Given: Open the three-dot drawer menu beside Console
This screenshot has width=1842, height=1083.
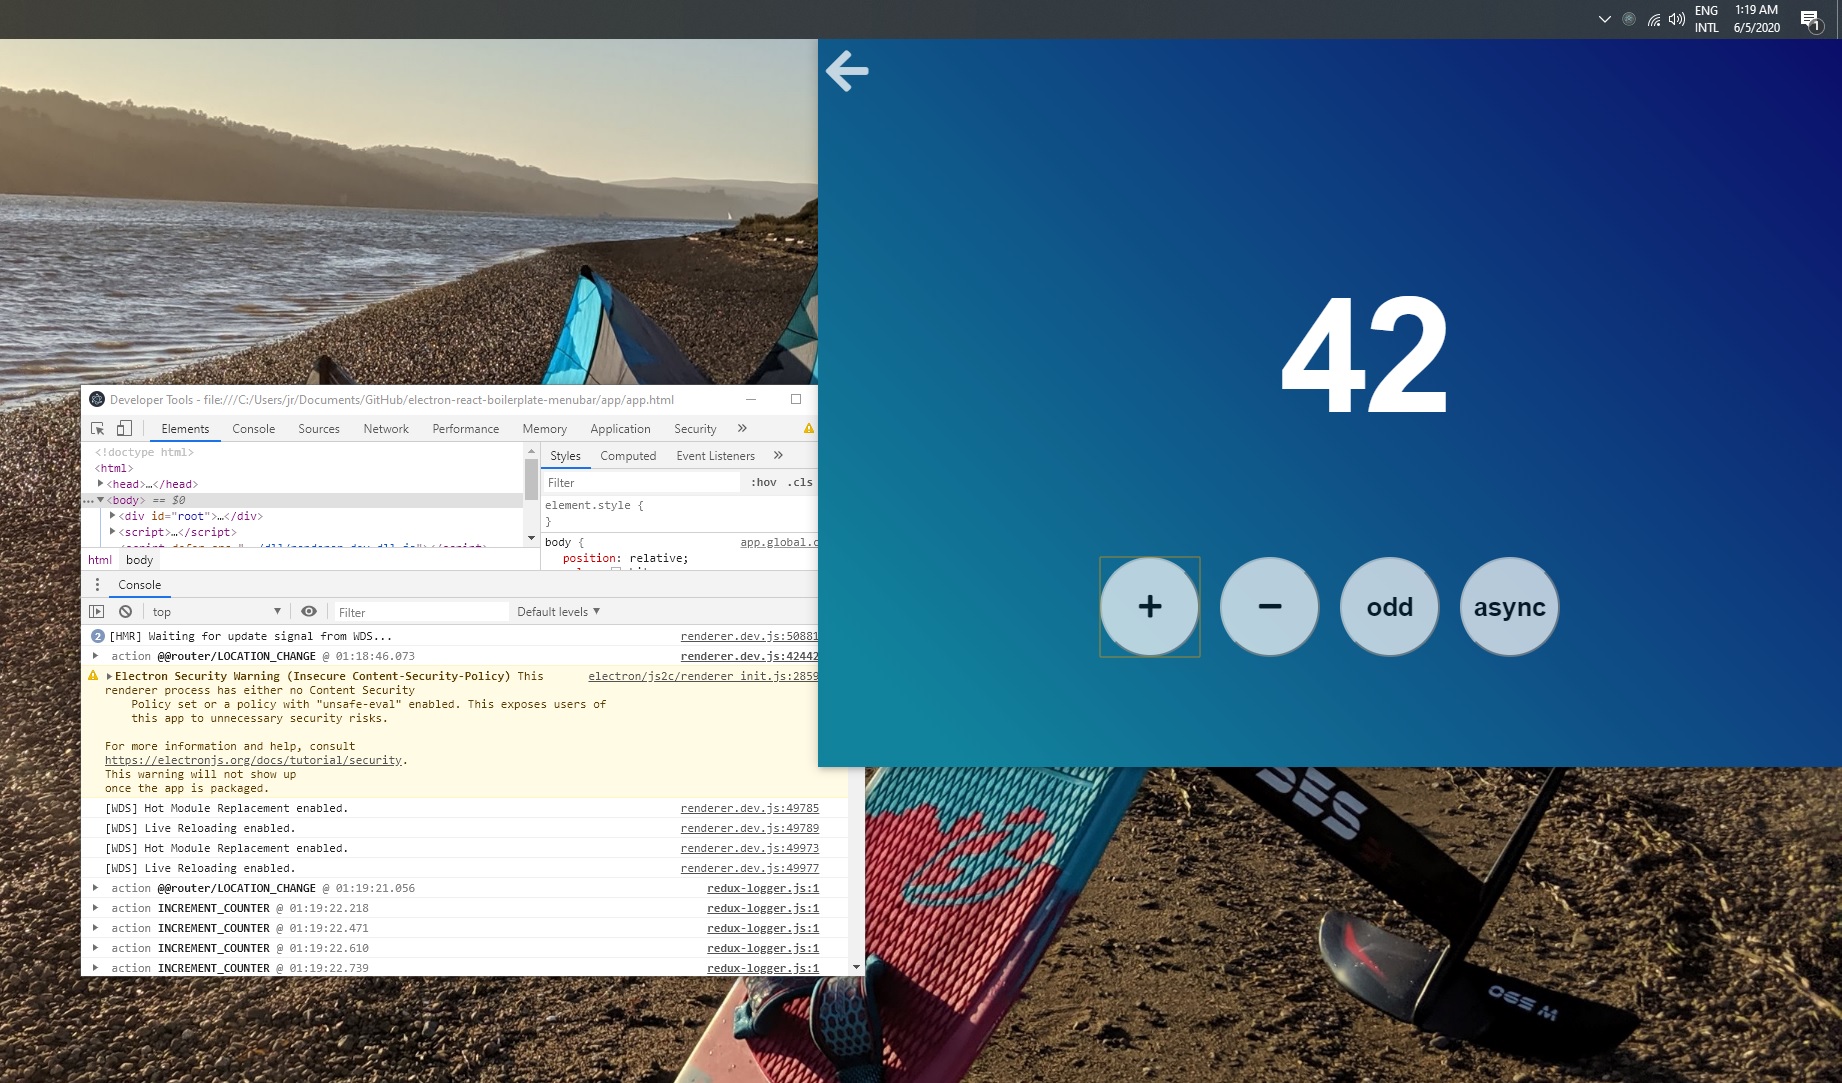Looking at the screenshot, I should [x=97, y=585].
